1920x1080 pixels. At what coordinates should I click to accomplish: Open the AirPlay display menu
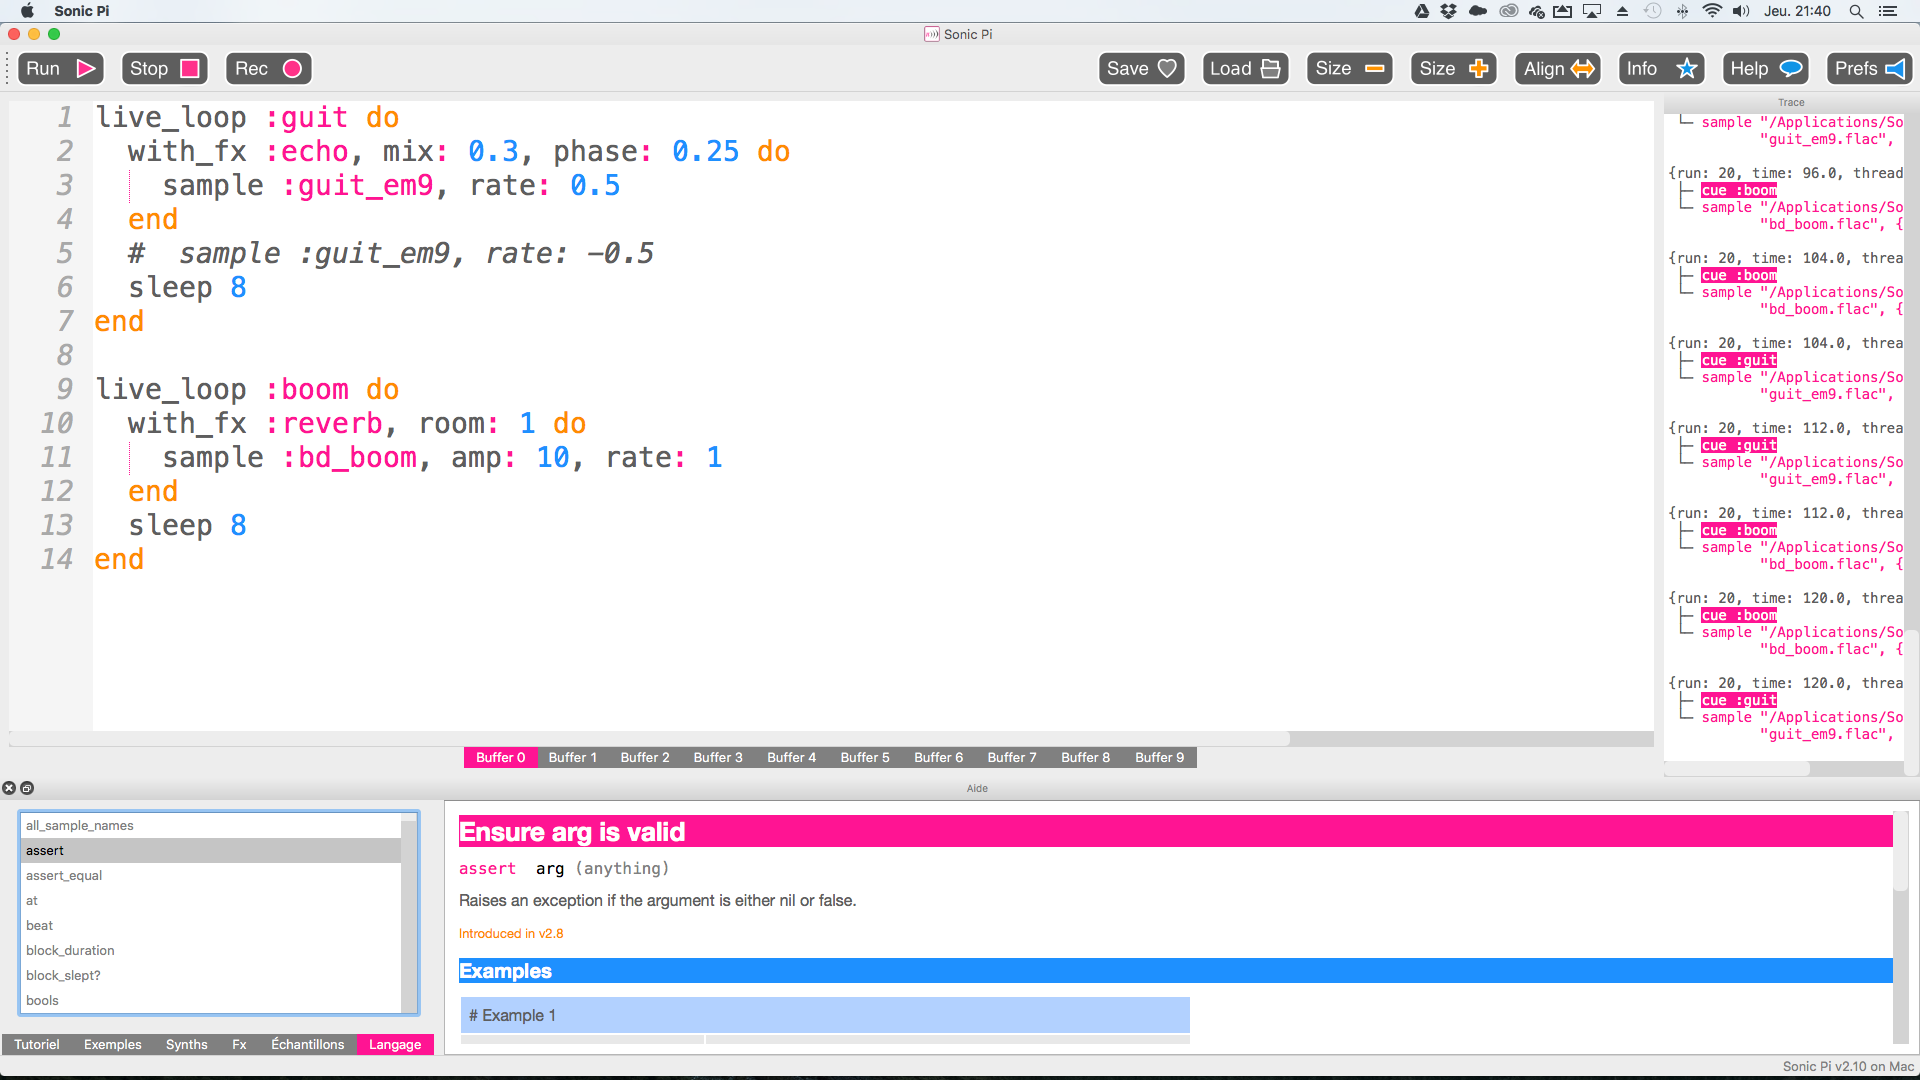[1592, 11]
